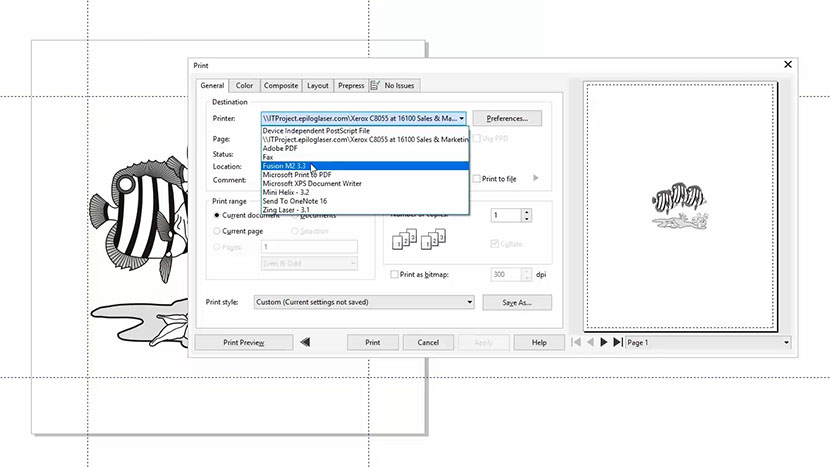The width and height of the screenshot is (830, 467).
Task: Click the Print to file arrow icon
Action: click(536, 179)
